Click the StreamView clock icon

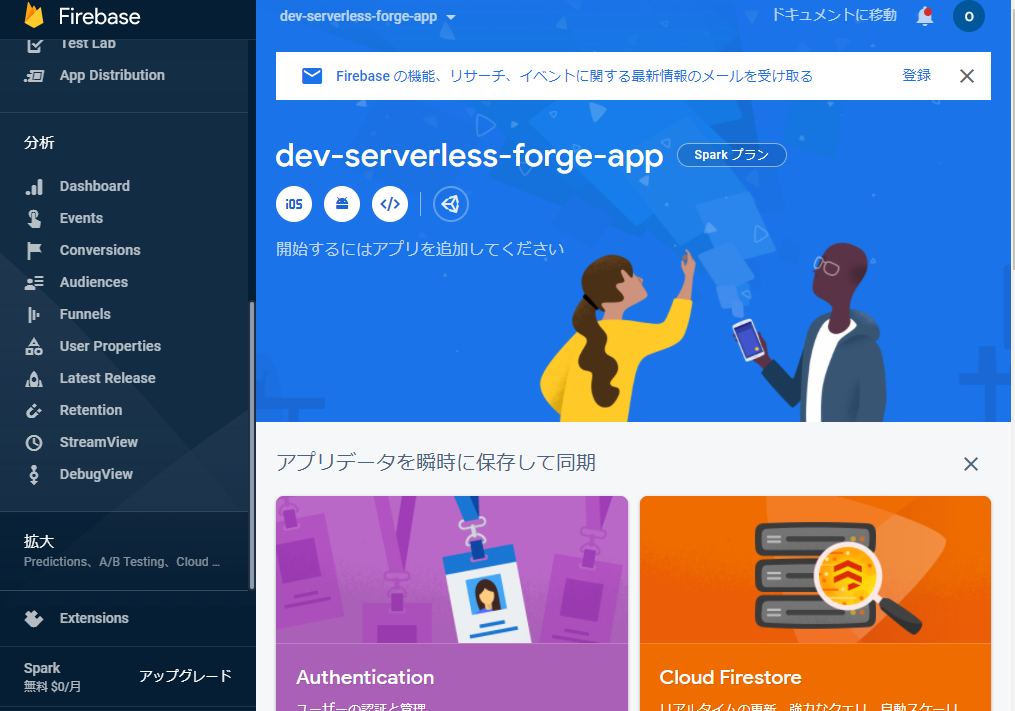[34, 443]
